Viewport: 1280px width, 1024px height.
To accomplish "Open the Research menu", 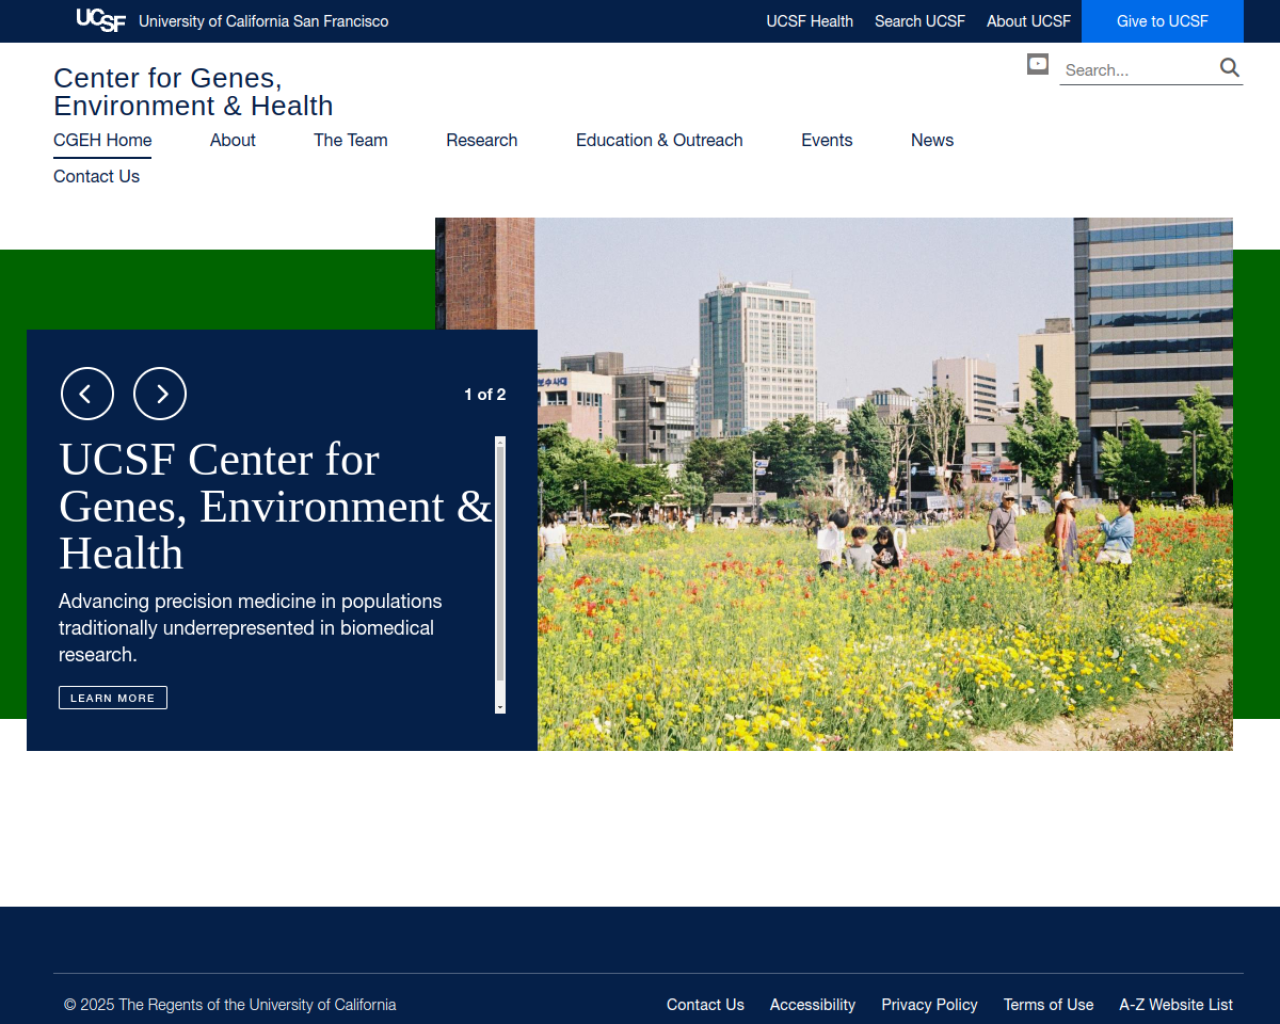I will (481, 140).
